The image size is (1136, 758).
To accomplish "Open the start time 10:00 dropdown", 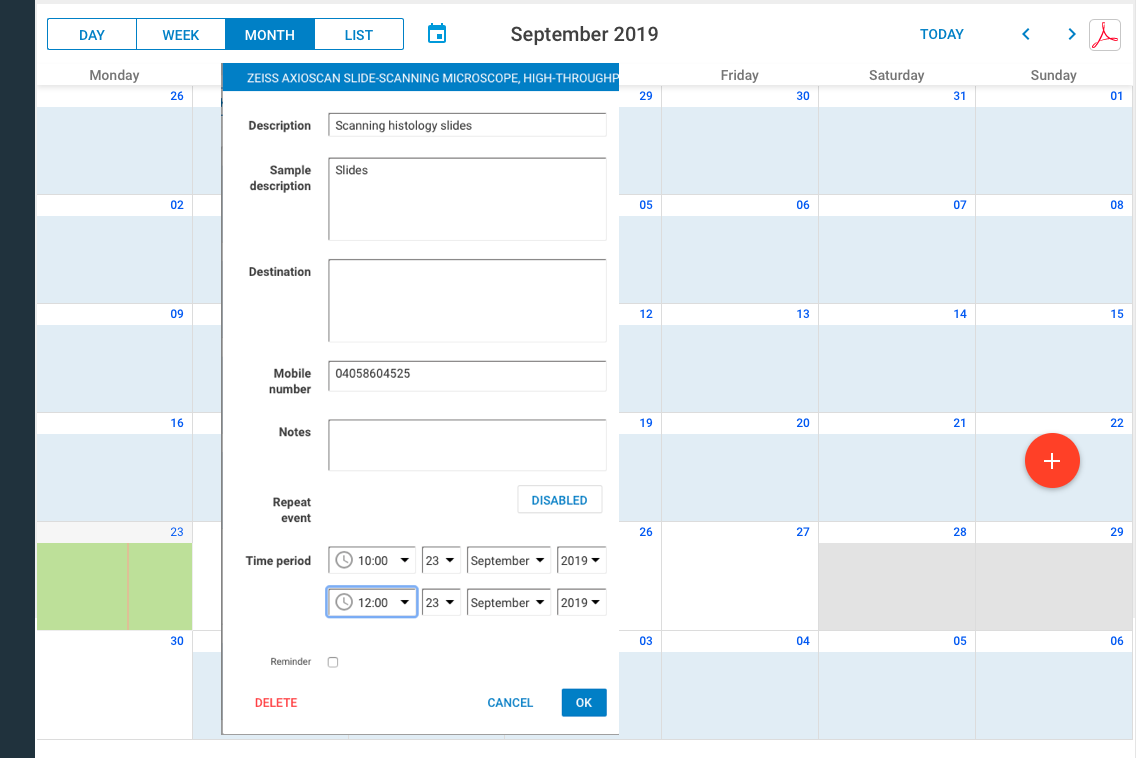I will [372, 560].
